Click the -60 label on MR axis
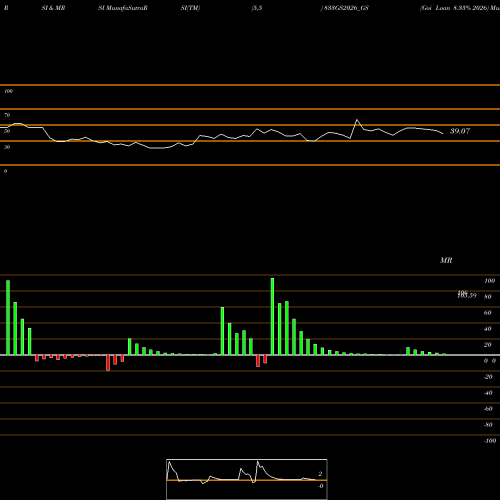 488,409
